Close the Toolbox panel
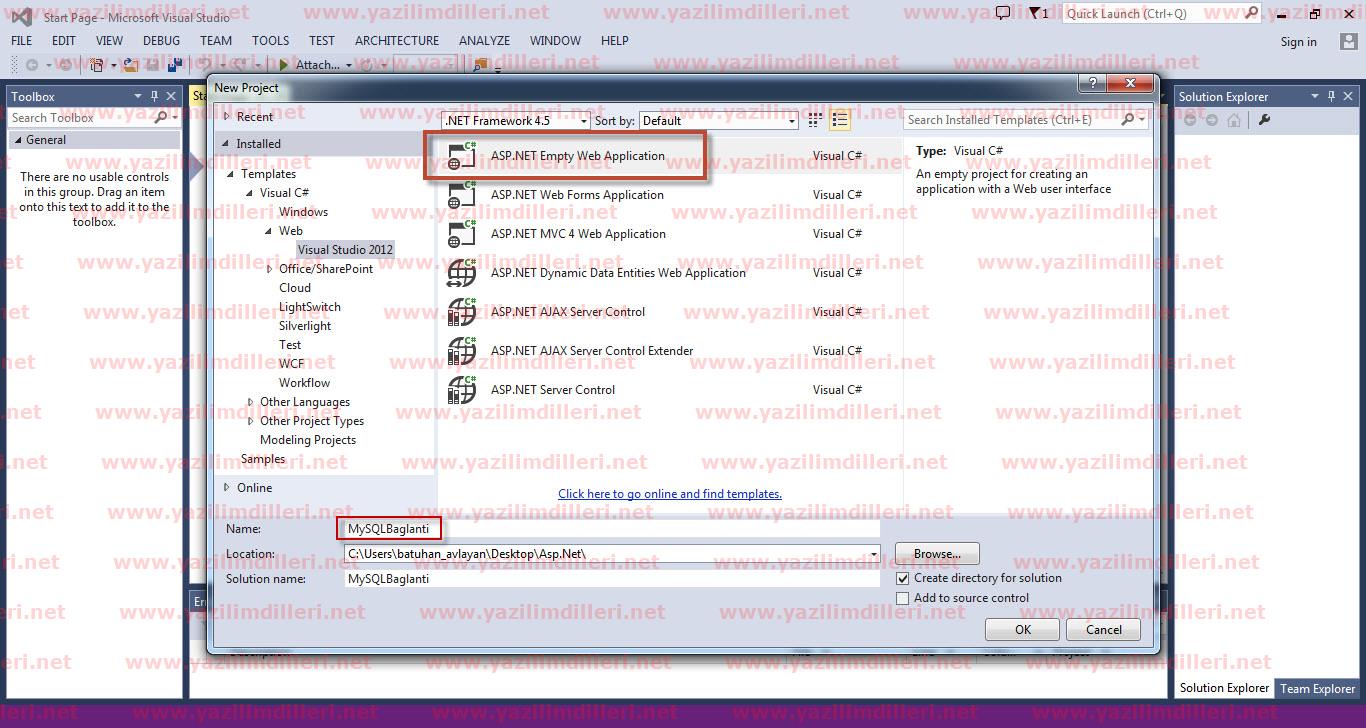Viewport: 1366px width, 728px height. click(x=170, y=96)
